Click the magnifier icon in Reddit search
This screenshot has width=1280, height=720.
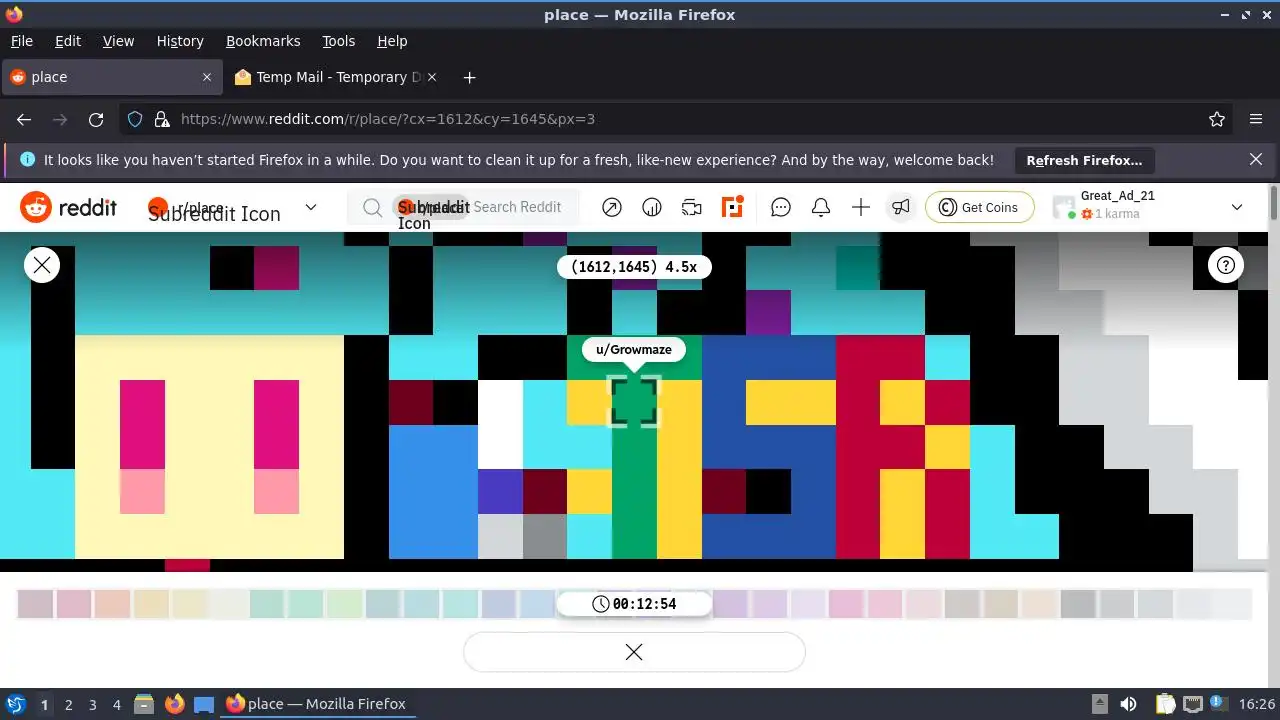click(x=372, y=207)
